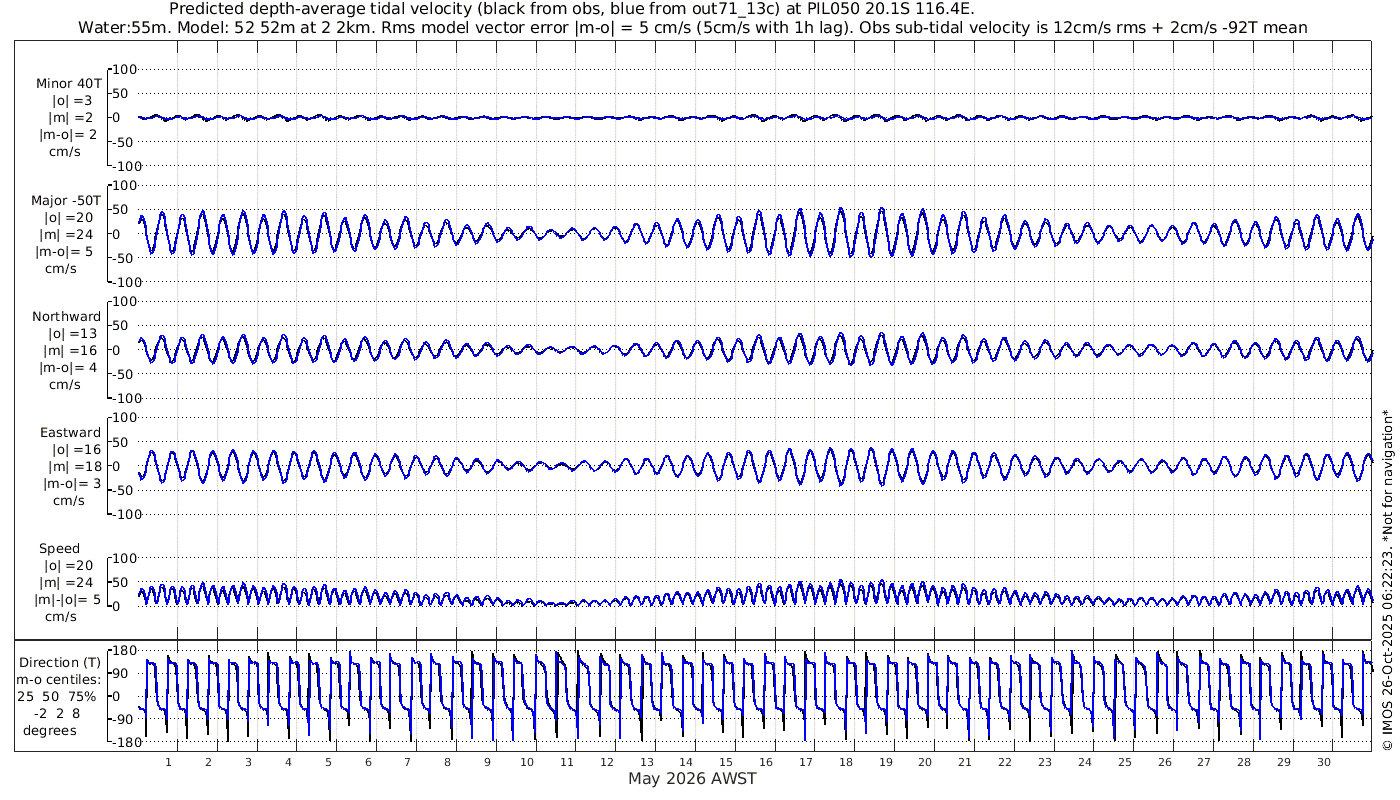Select the '-50' tick of the Major panel axis

click(x=123, y=258)
